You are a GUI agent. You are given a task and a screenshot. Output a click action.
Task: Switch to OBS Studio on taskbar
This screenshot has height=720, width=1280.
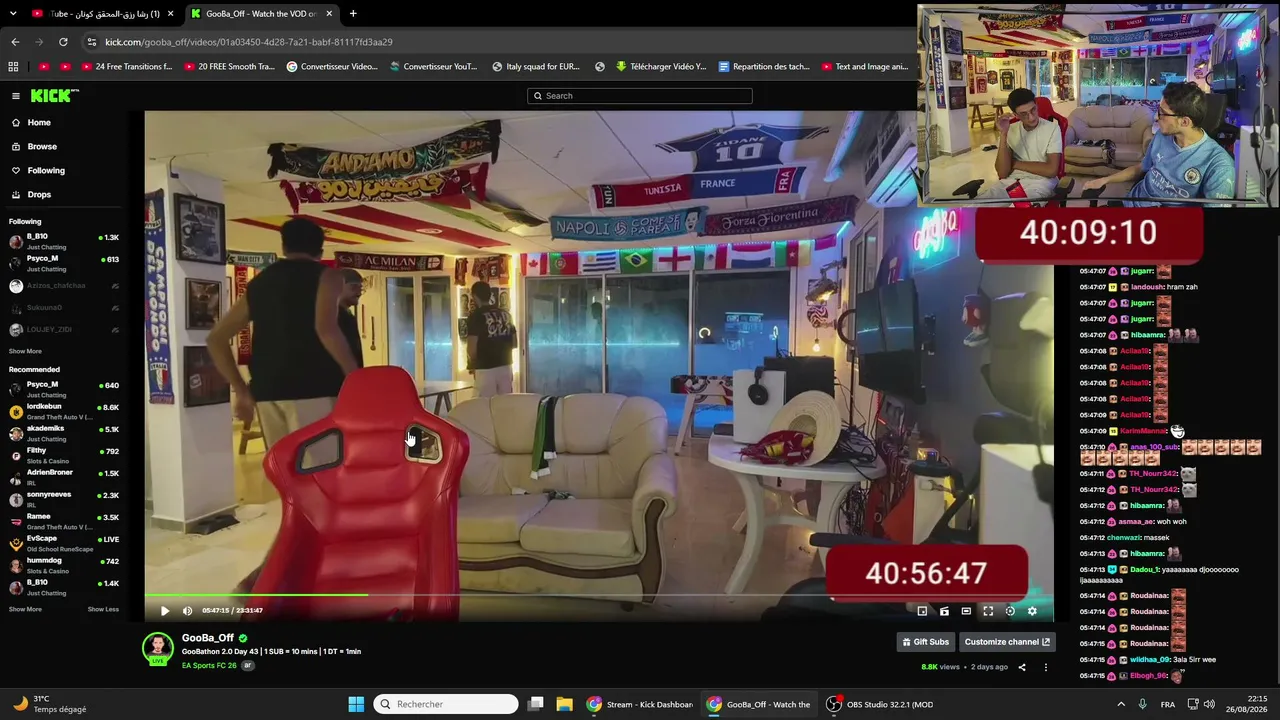tap(879, 704)
